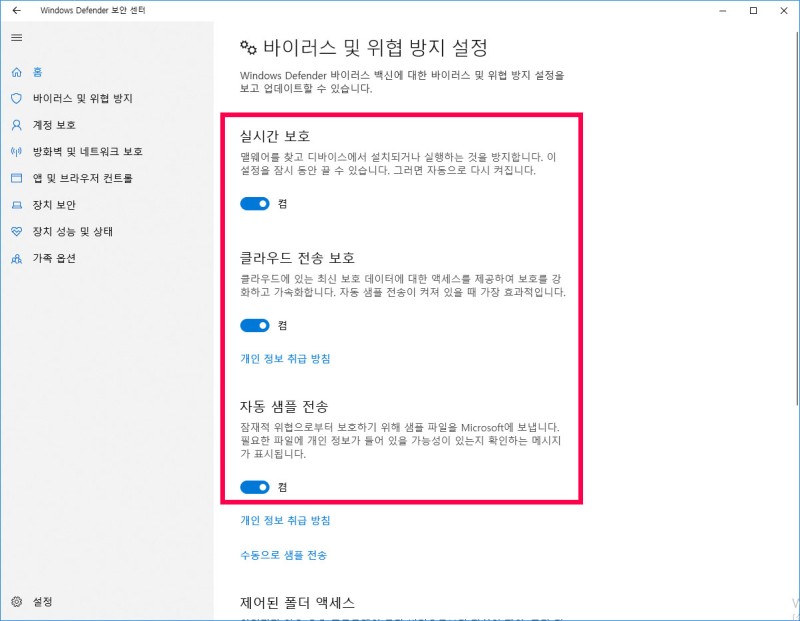Select 앱 및 브라우저 컨트롤 item
This screenshot has height=621, width=800.
pos(83,178)
